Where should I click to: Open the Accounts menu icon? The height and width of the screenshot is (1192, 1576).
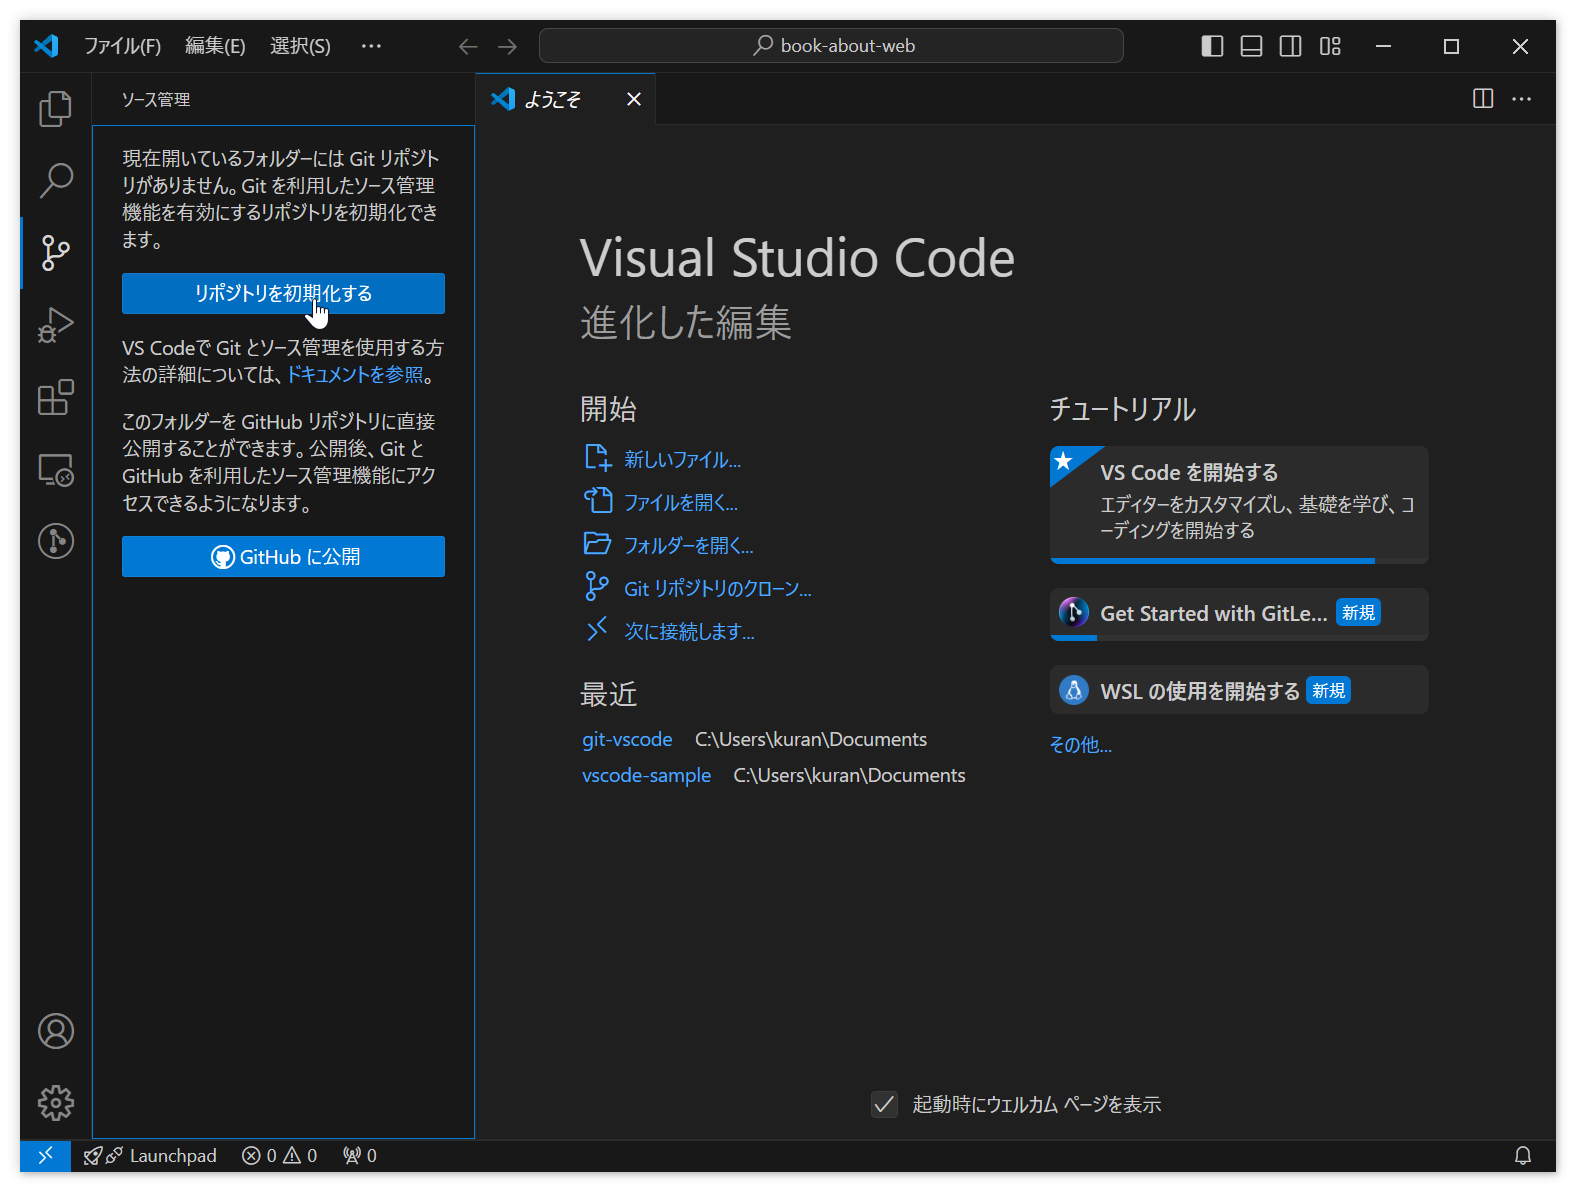56,1031
